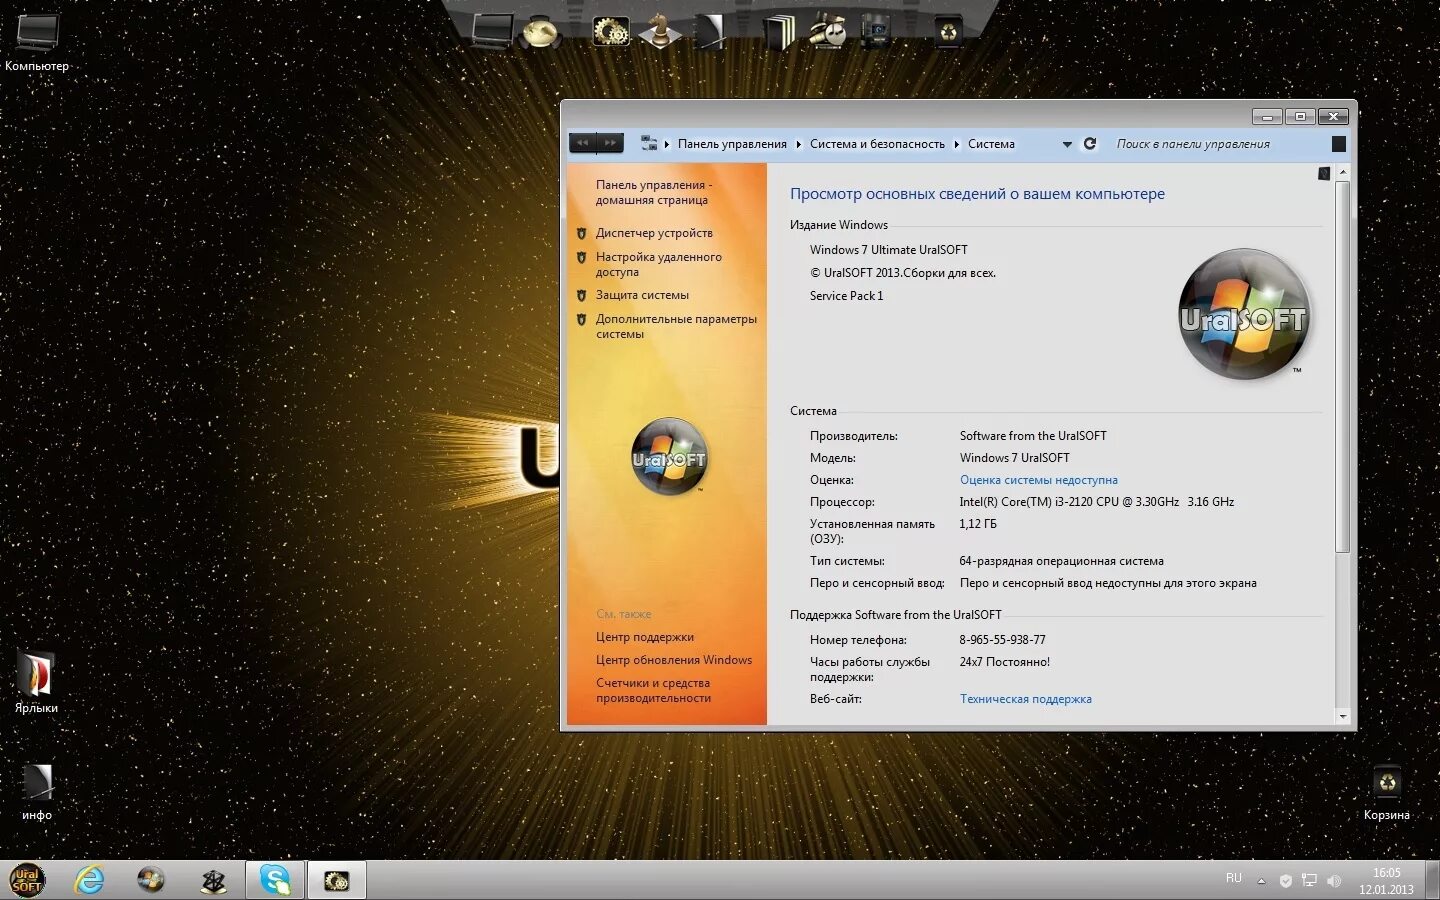The image size is (1440, 900).
Task: Click the large UralSOFT logo in right pane
Action: 1244,314
